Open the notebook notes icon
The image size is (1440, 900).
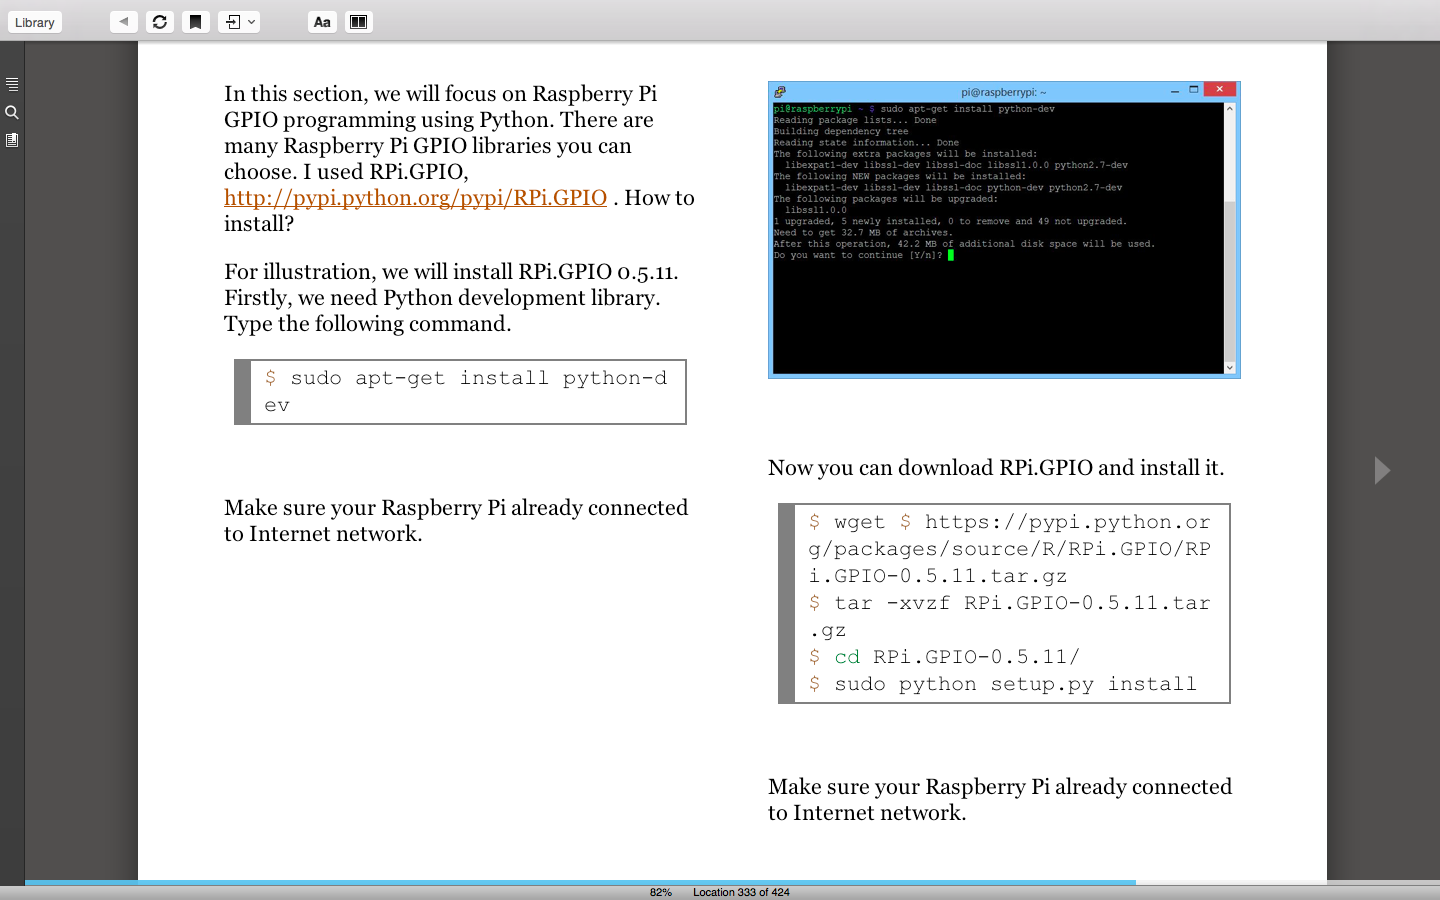[x=12, y=140]
